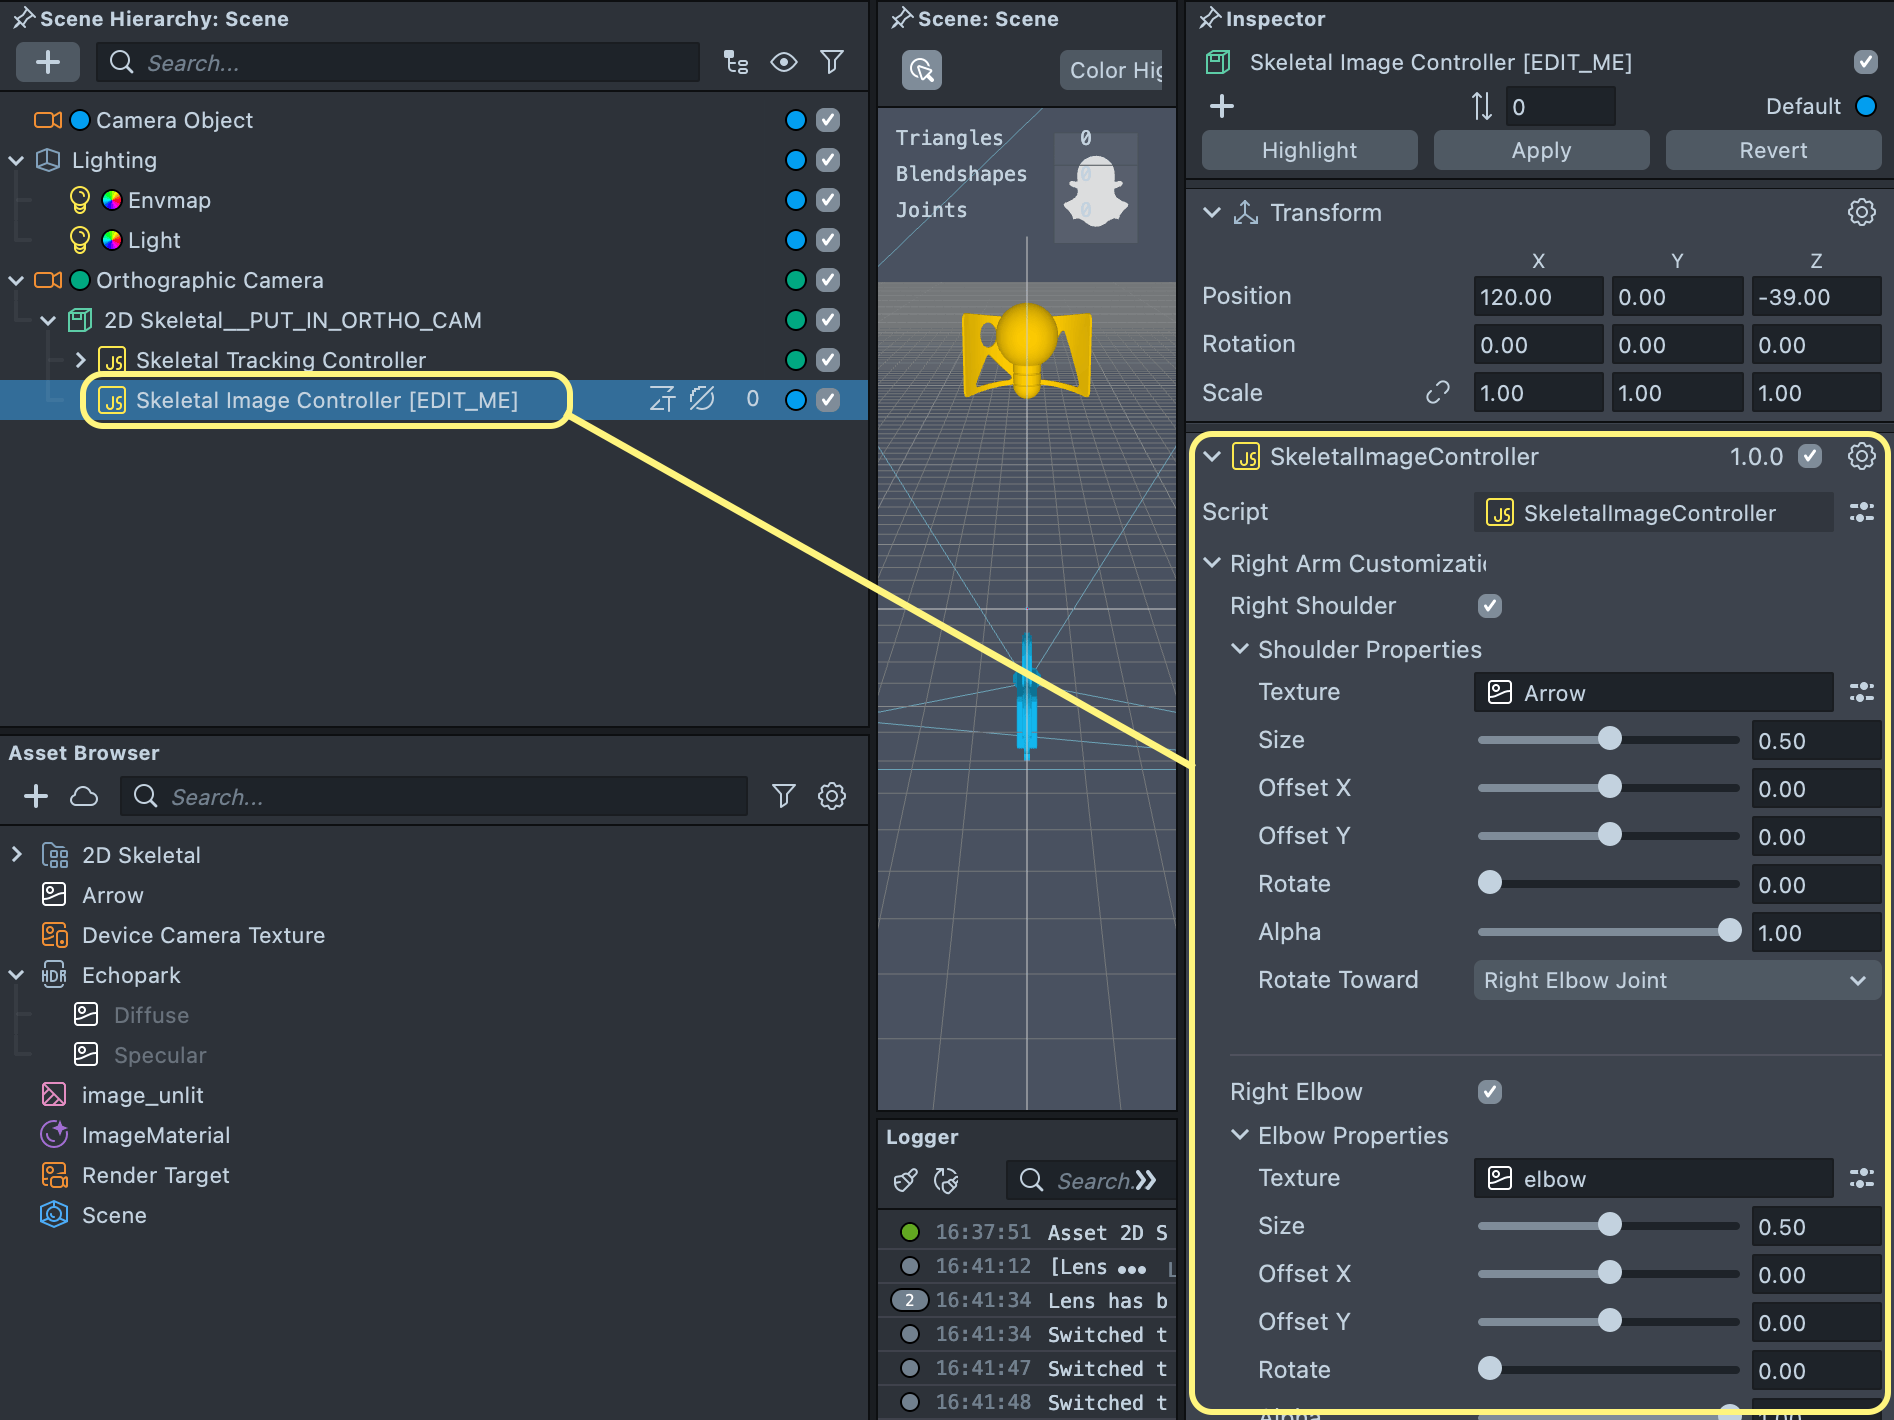The image size is (1894, 1420).
Task: Toggle the eye visibility filter in Scene Hierarchy
Action: tap(783, 62)
